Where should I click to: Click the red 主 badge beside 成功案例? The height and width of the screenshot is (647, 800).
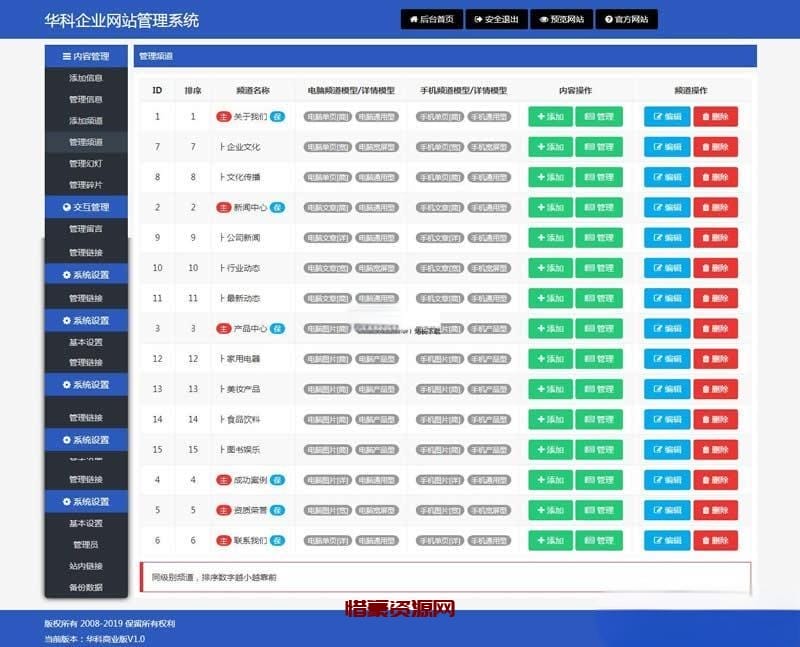(224, 480)
